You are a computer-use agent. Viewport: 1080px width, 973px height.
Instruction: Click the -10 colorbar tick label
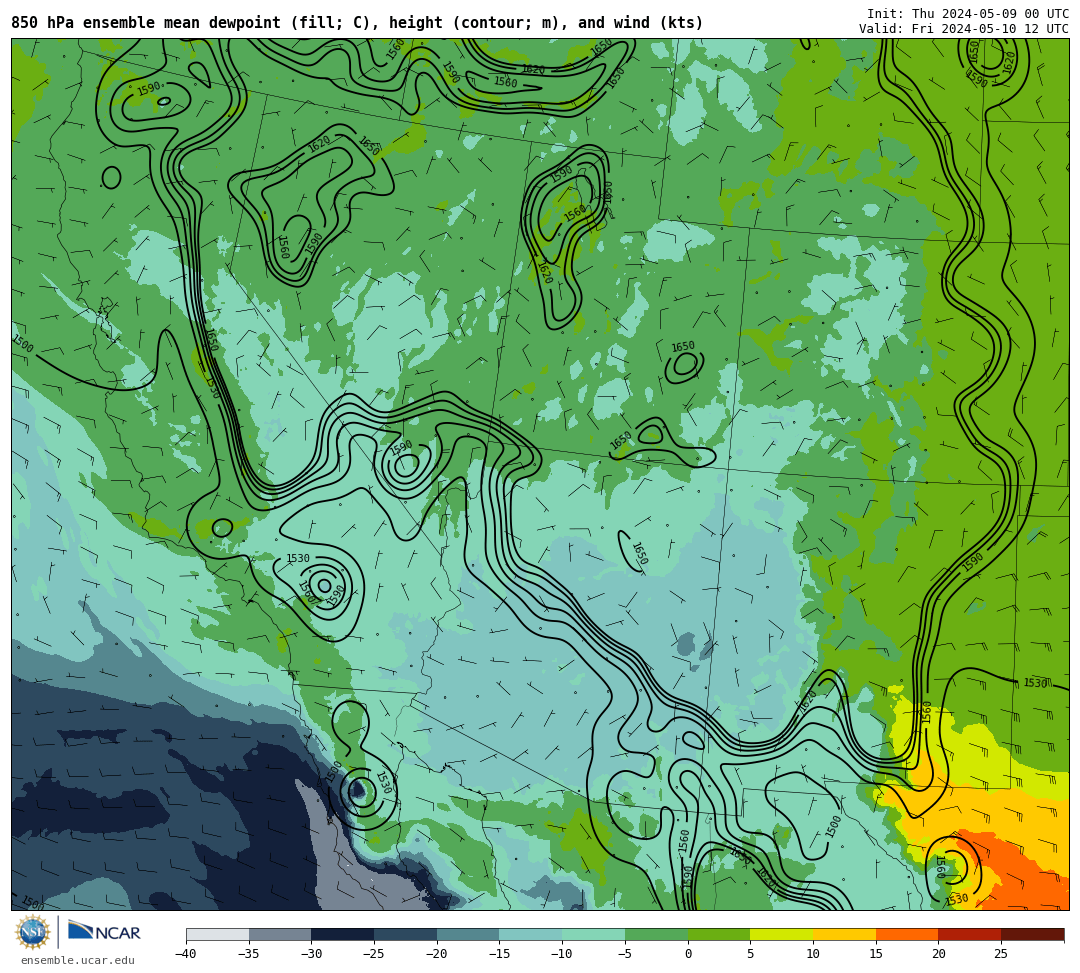(x=562, y=954)
